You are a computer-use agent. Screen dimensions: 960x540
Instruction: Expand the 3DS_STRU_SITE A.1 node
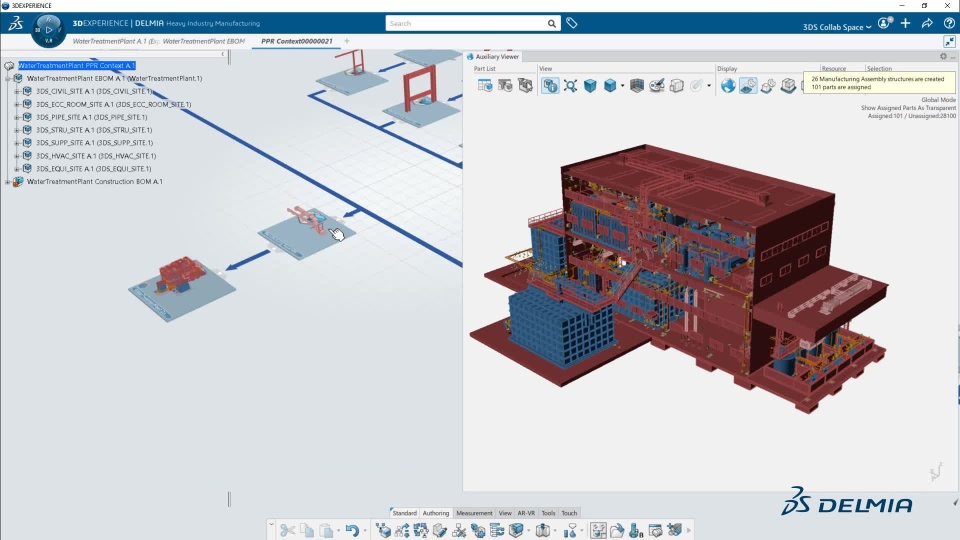(17, 130)
